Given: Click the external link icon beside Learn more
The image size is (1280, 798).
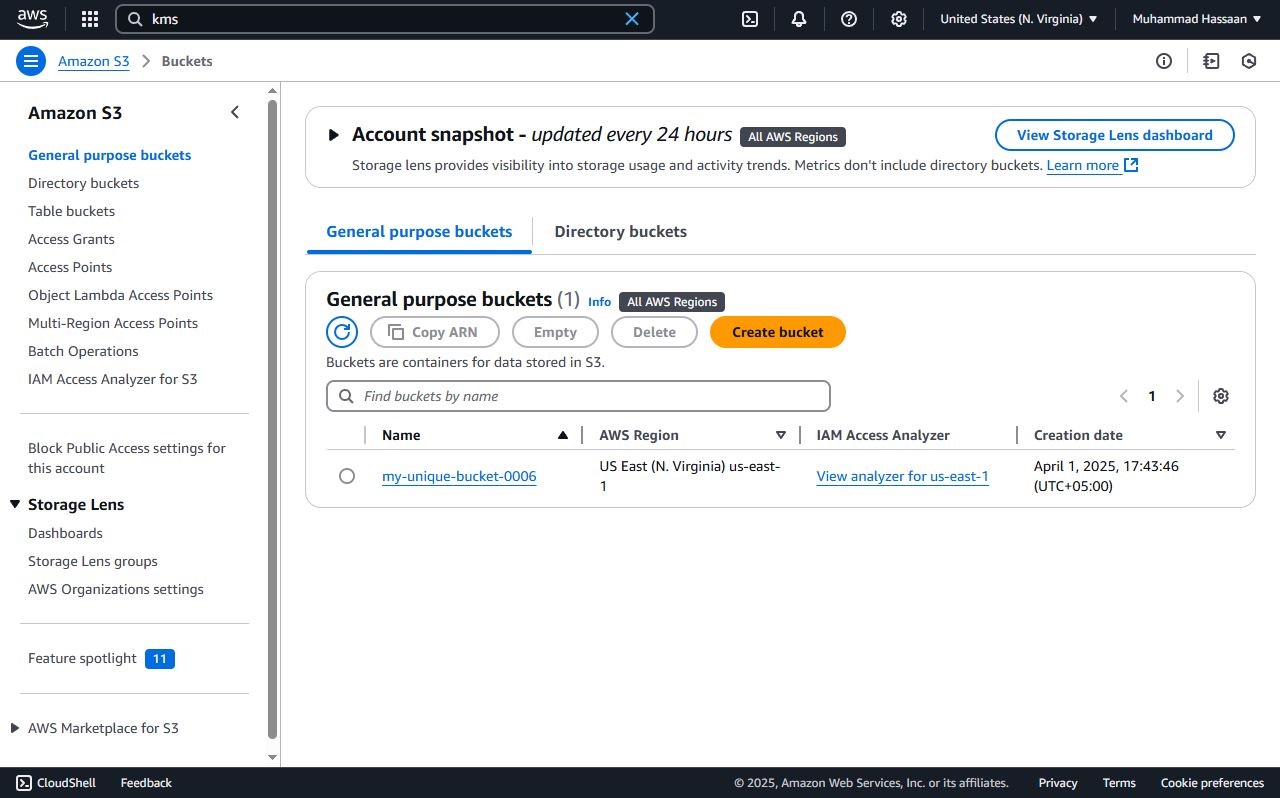Looking at the screenshot, I should point(1131,165).
